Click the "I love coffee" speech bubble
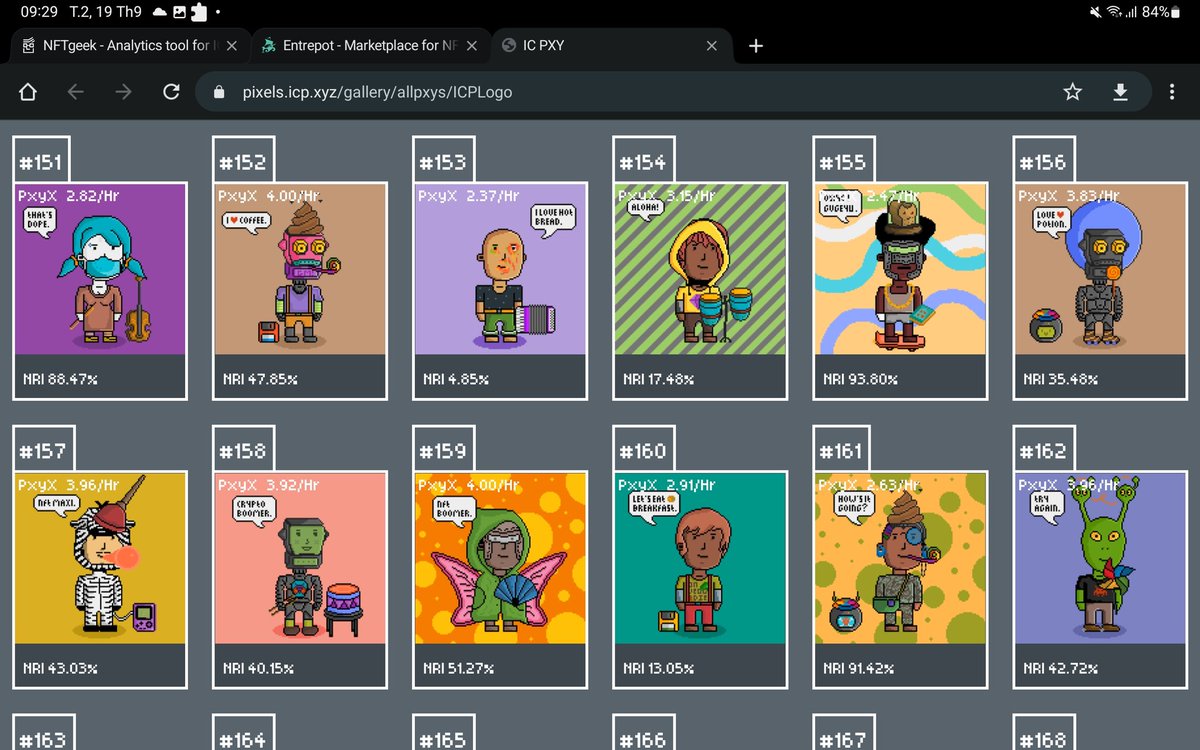 [247, 221]
